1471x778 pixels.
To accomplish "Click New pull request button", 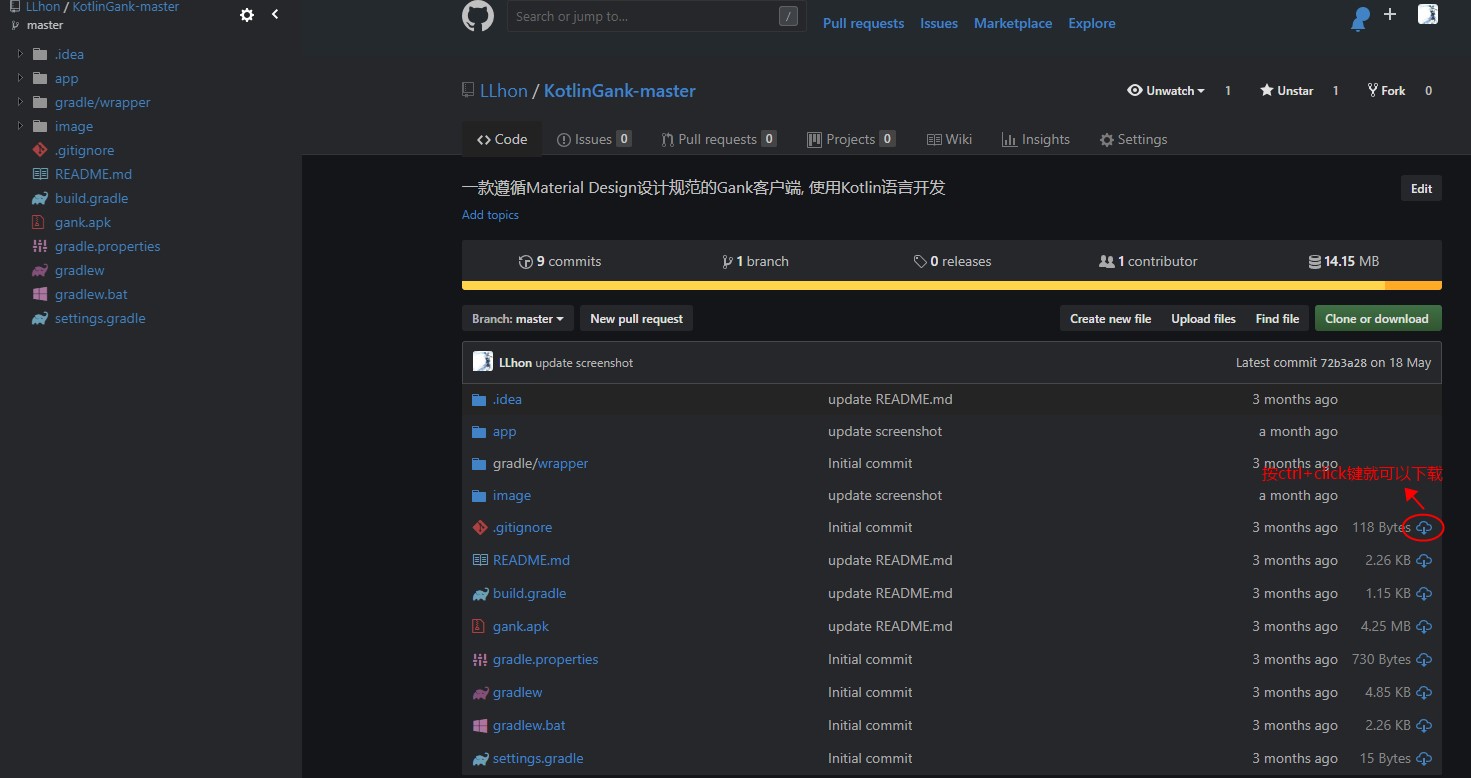I will coord(636,318).
